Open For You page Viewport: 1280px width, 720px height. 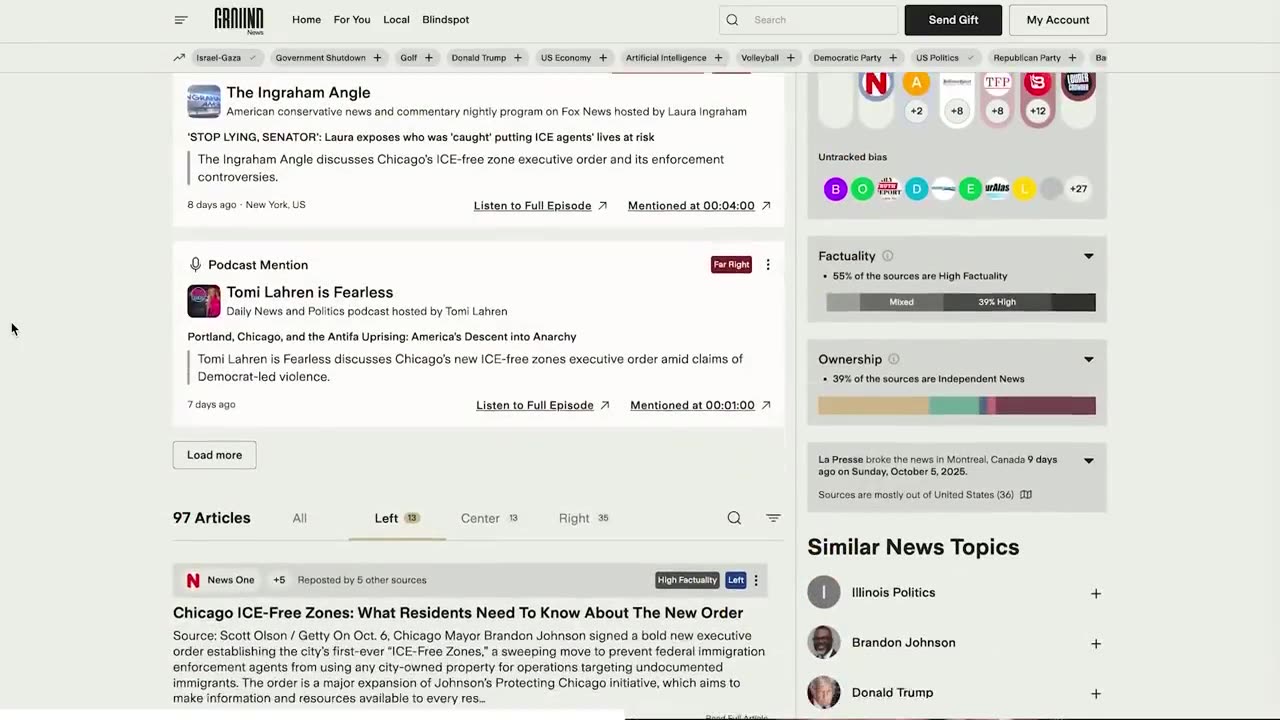coord(352,20)
